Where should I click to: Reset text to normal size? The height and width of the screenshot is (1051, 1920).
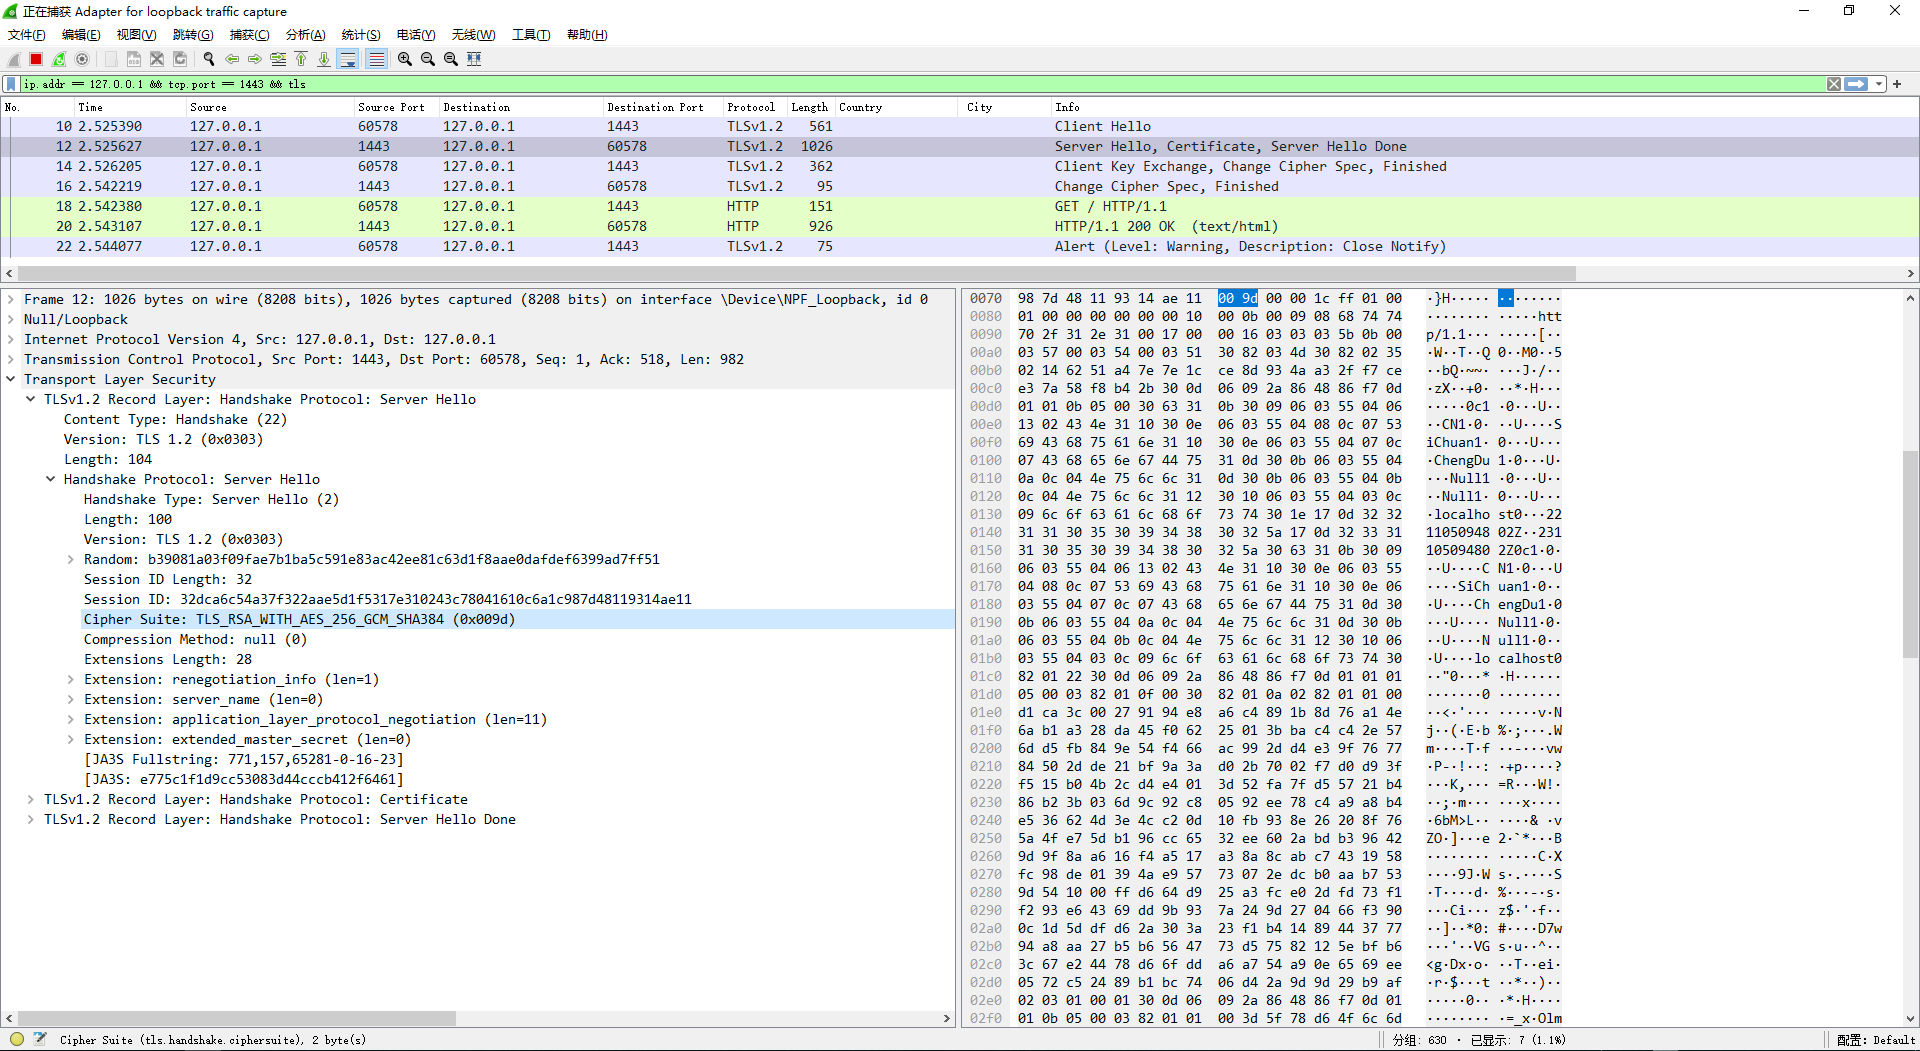pos(451,59)
